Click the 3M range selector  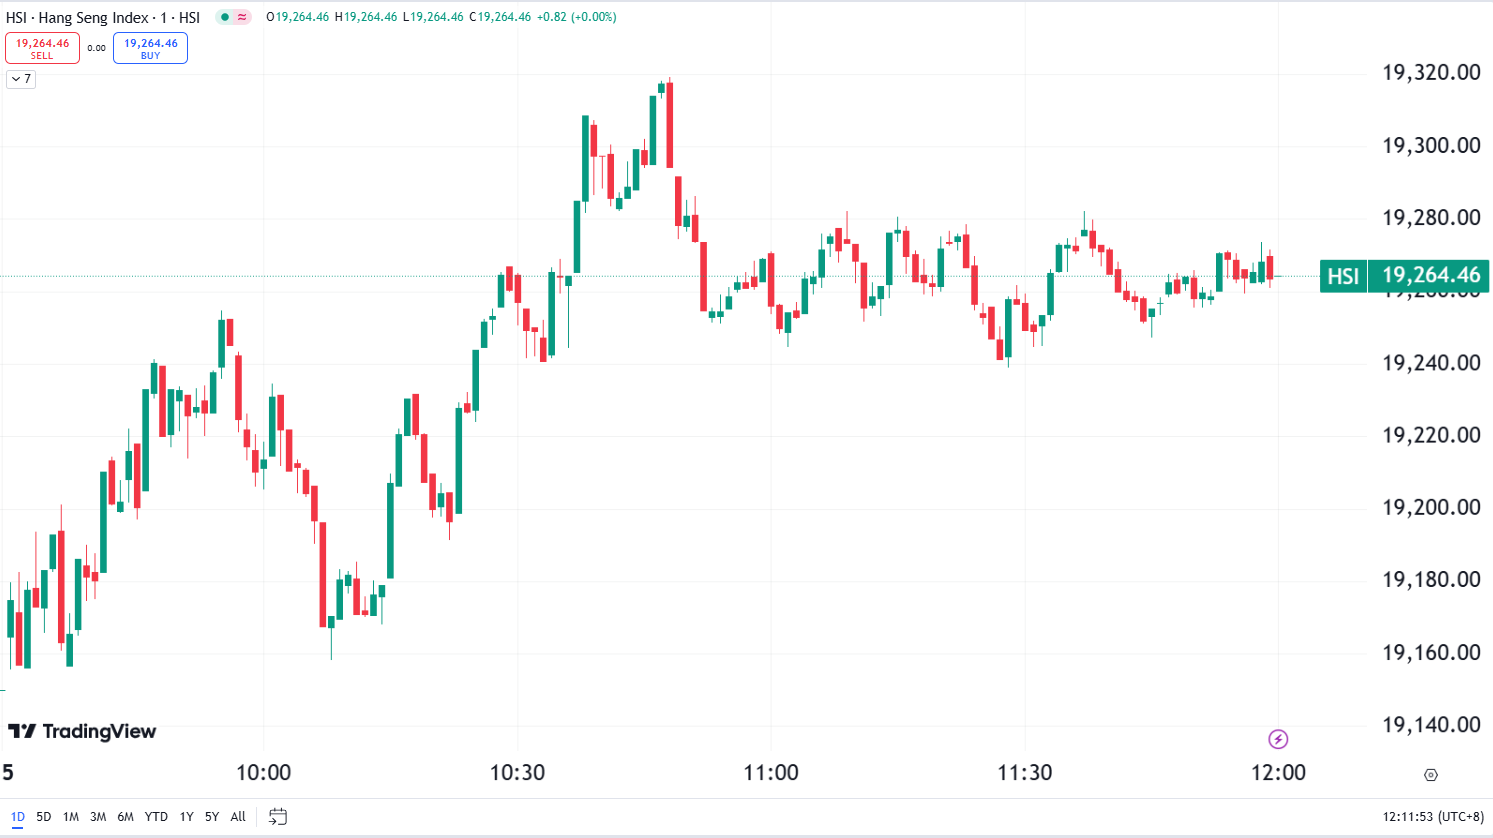[98, 816]
